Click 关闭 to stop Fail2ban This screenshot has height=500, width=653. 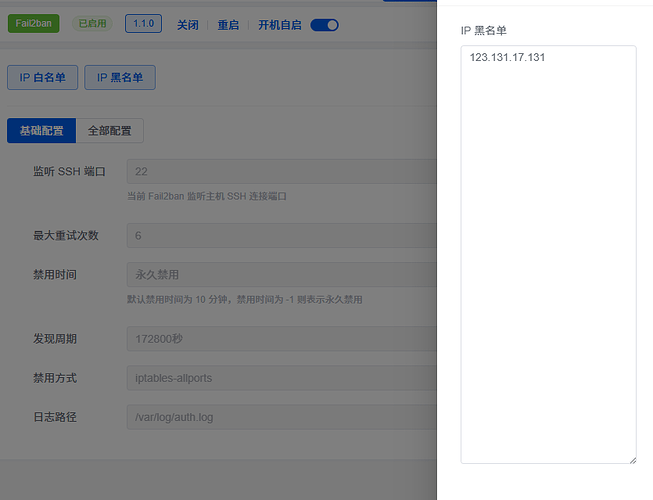point(187,25)
